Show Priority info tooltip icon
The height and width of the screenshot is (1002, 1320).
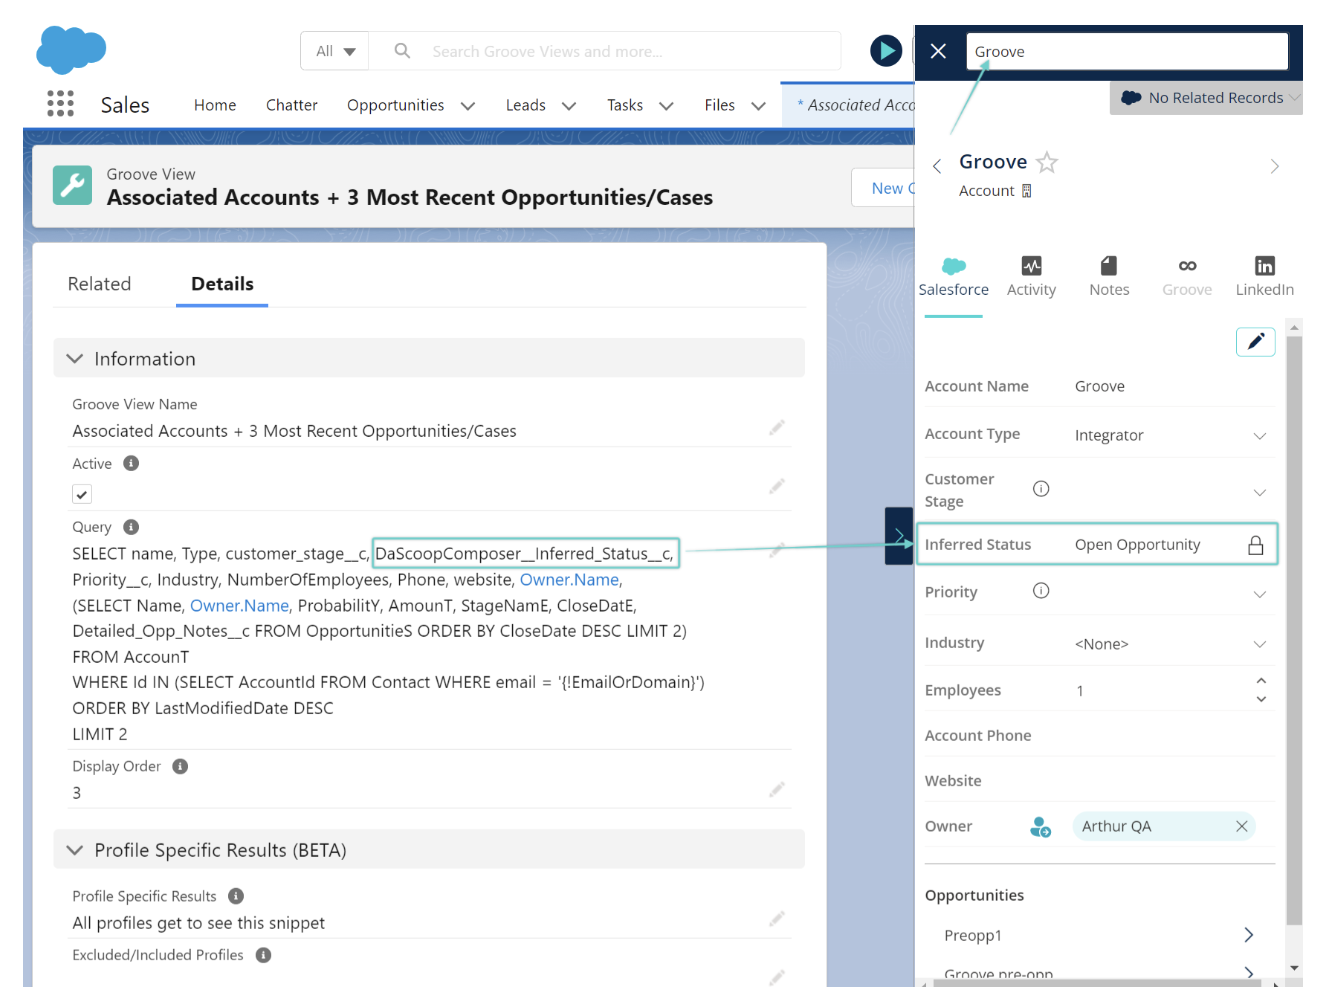1041,591
